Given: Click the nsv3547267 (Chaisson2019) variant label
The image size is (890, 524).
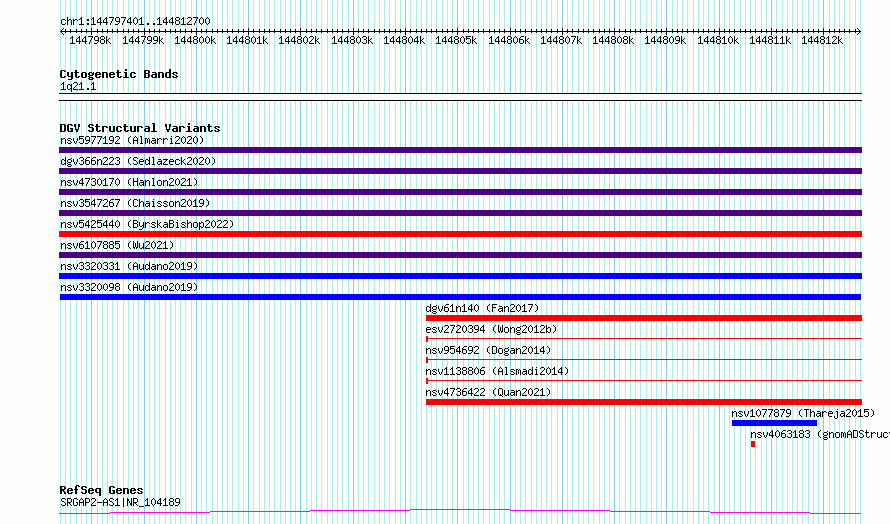Looking at the screenshot, I should click(x=135, y=203).
